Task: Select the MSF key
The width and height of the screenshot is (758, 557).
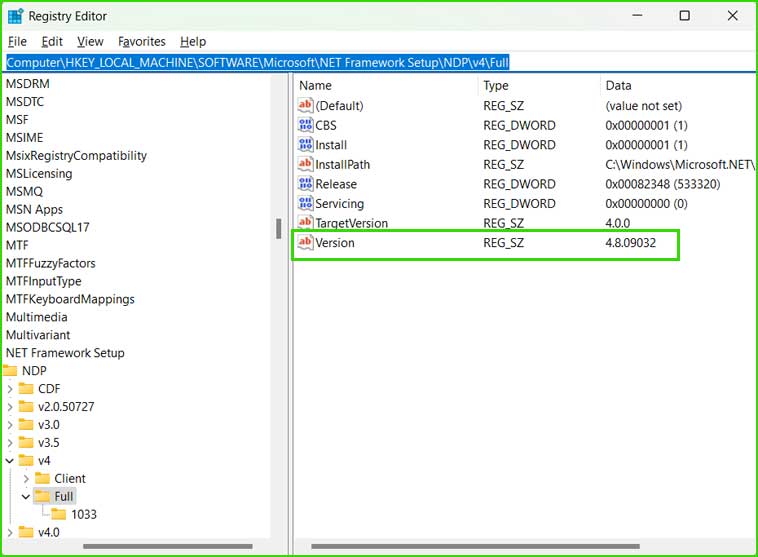Action: 17,119
